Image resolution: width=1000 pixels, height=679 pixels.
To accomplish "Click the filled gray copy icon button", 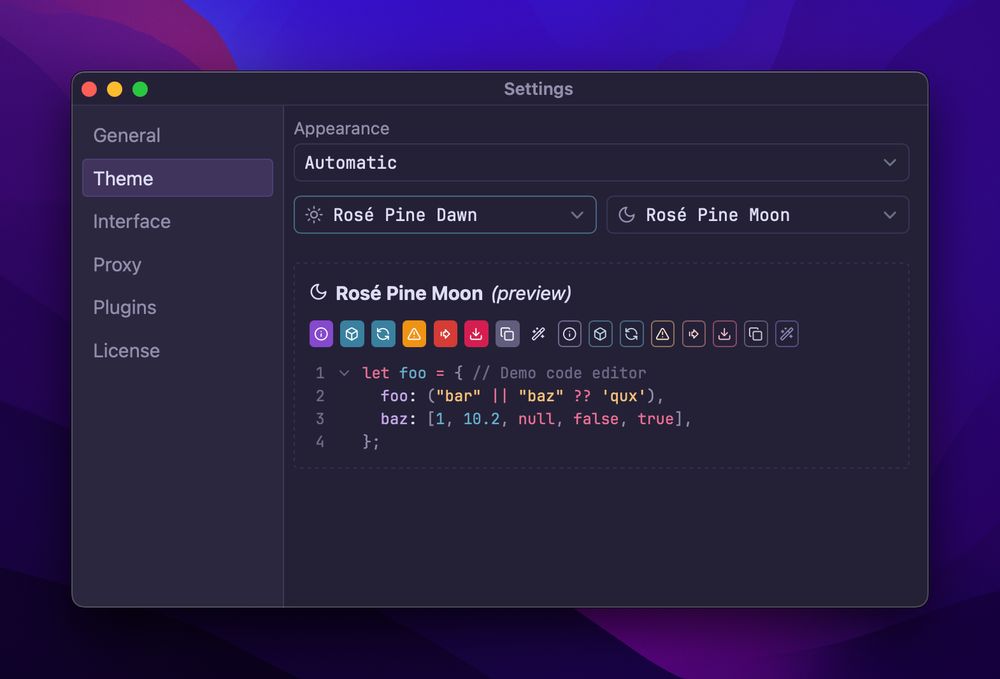I will [x=507, y=334].
